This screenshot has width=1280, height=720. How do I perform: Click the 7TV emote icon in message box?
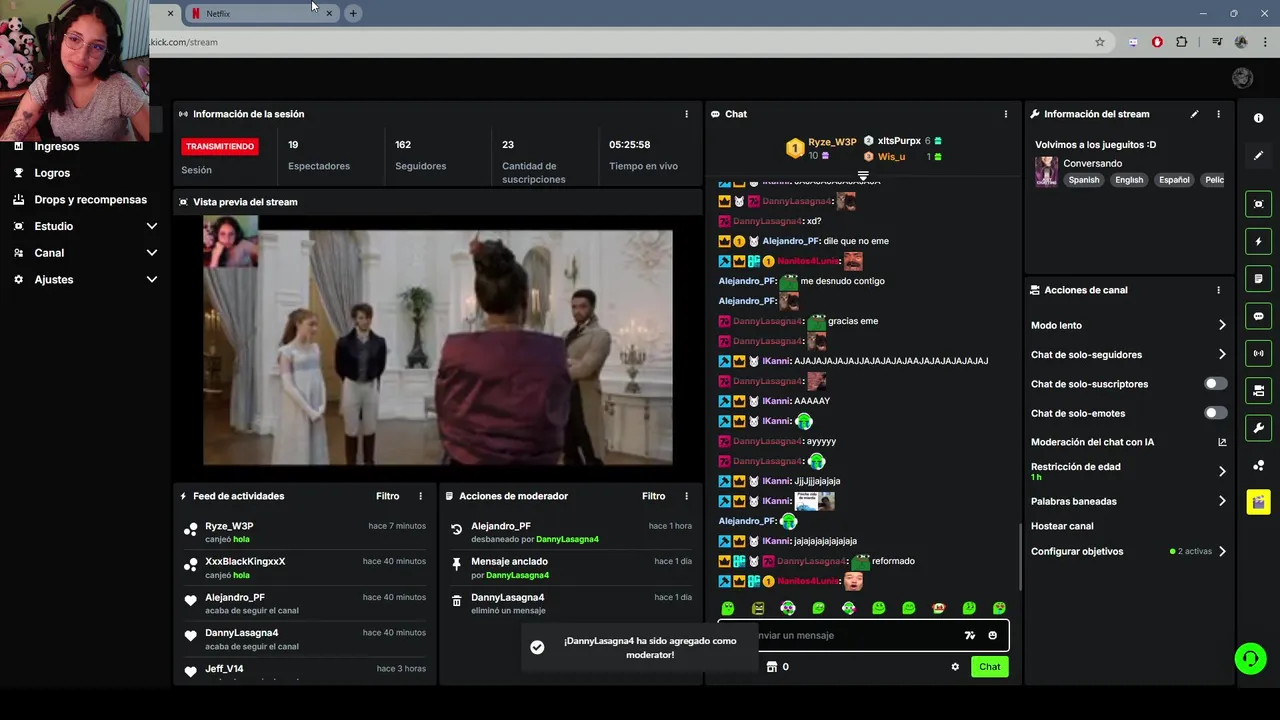969,635
